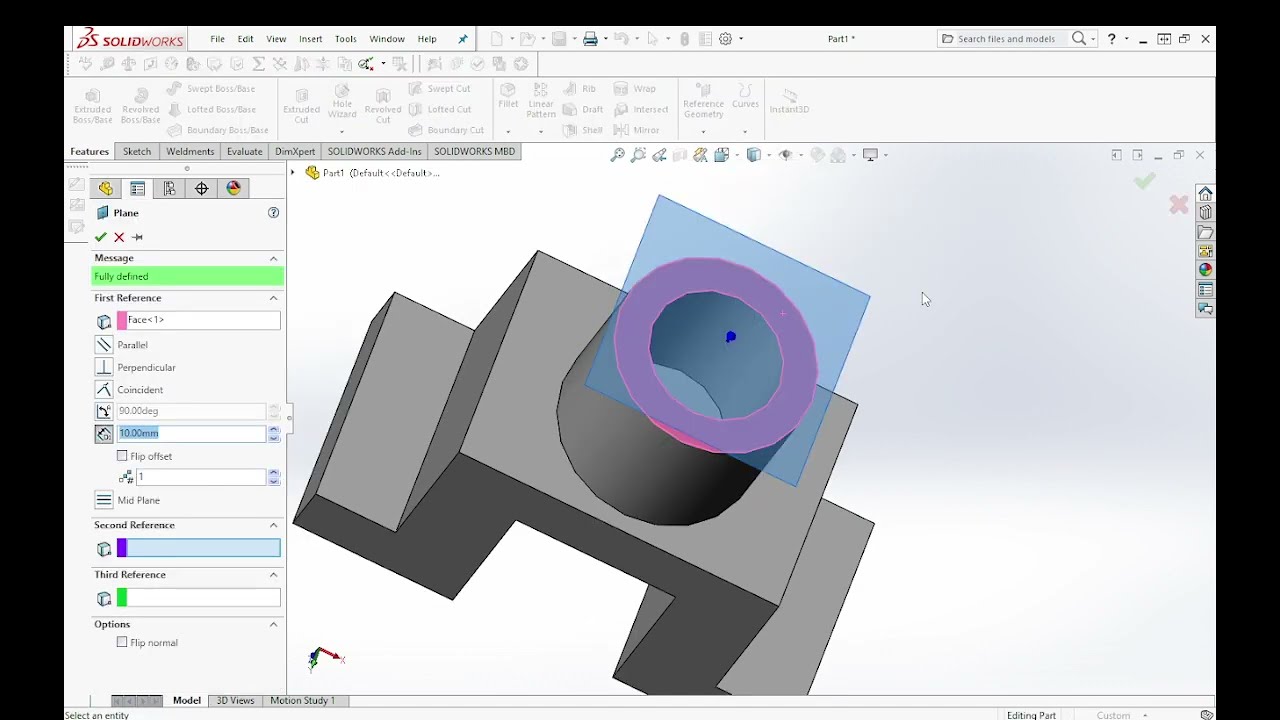Screen dimensions: 1280x720
Task: Open SOLIDWORKS Forum in task pane
Action: click(1205, 309)
